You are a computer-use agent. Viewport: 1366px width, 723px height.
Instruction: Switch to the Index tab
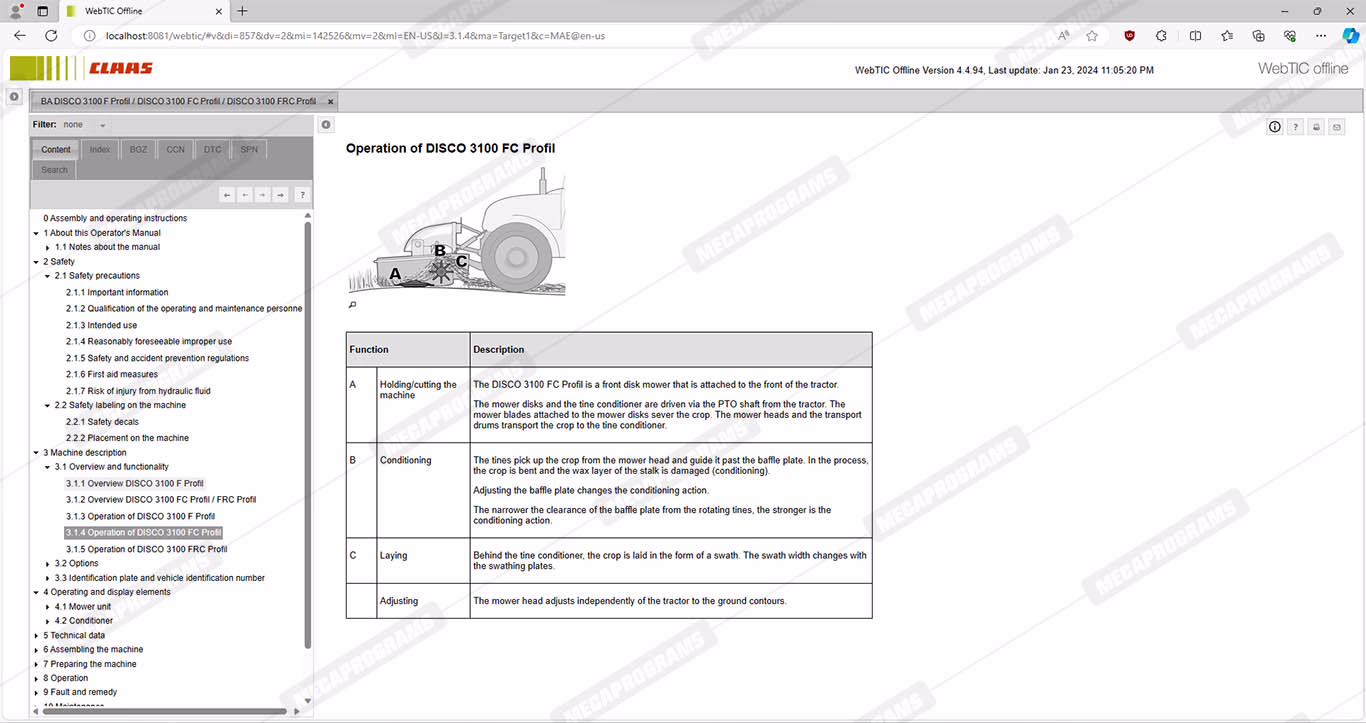click(x=100, y=150)
